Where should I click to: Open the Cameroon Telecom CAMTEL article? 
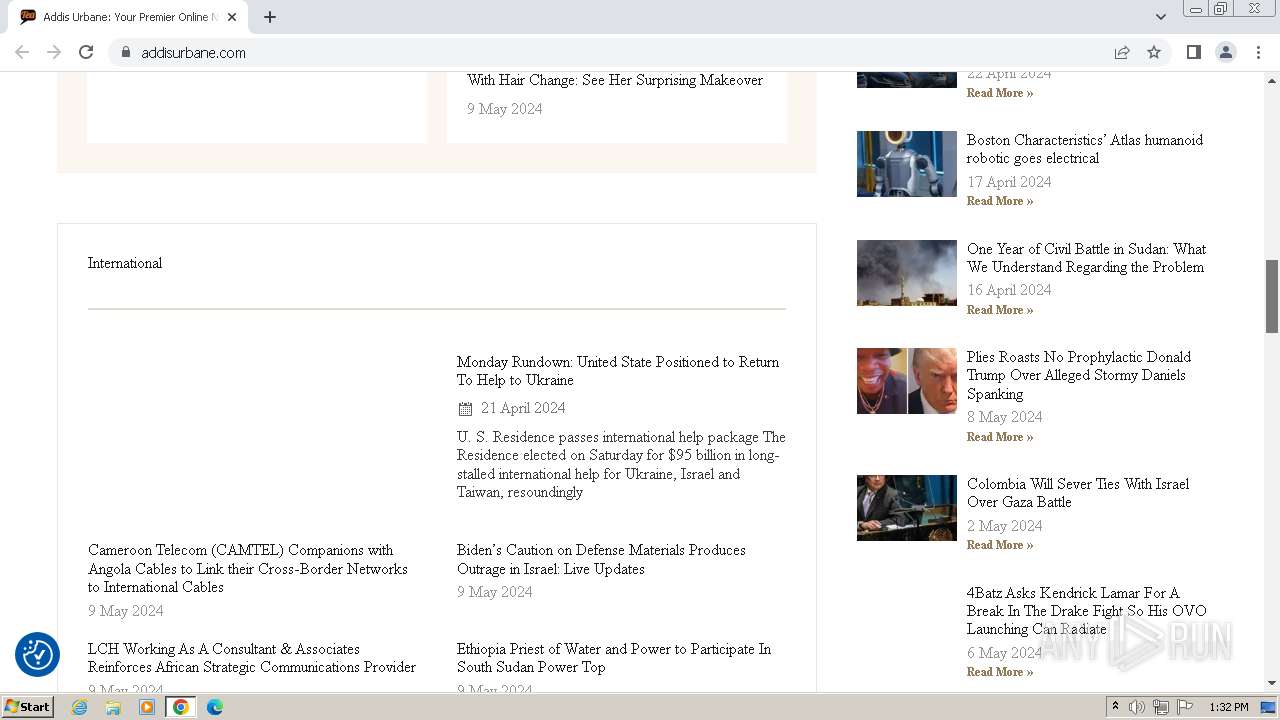pos(248,568)
